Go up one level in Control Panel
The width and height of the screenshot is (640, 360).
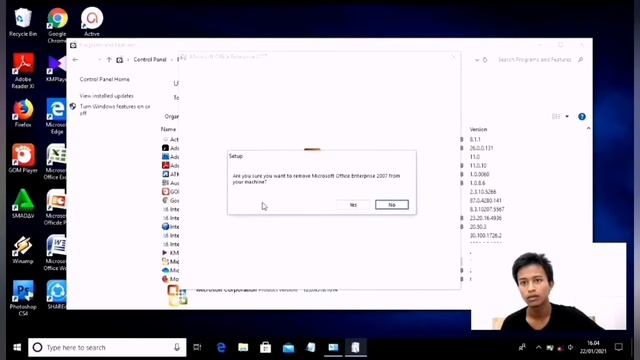point(109,60)
